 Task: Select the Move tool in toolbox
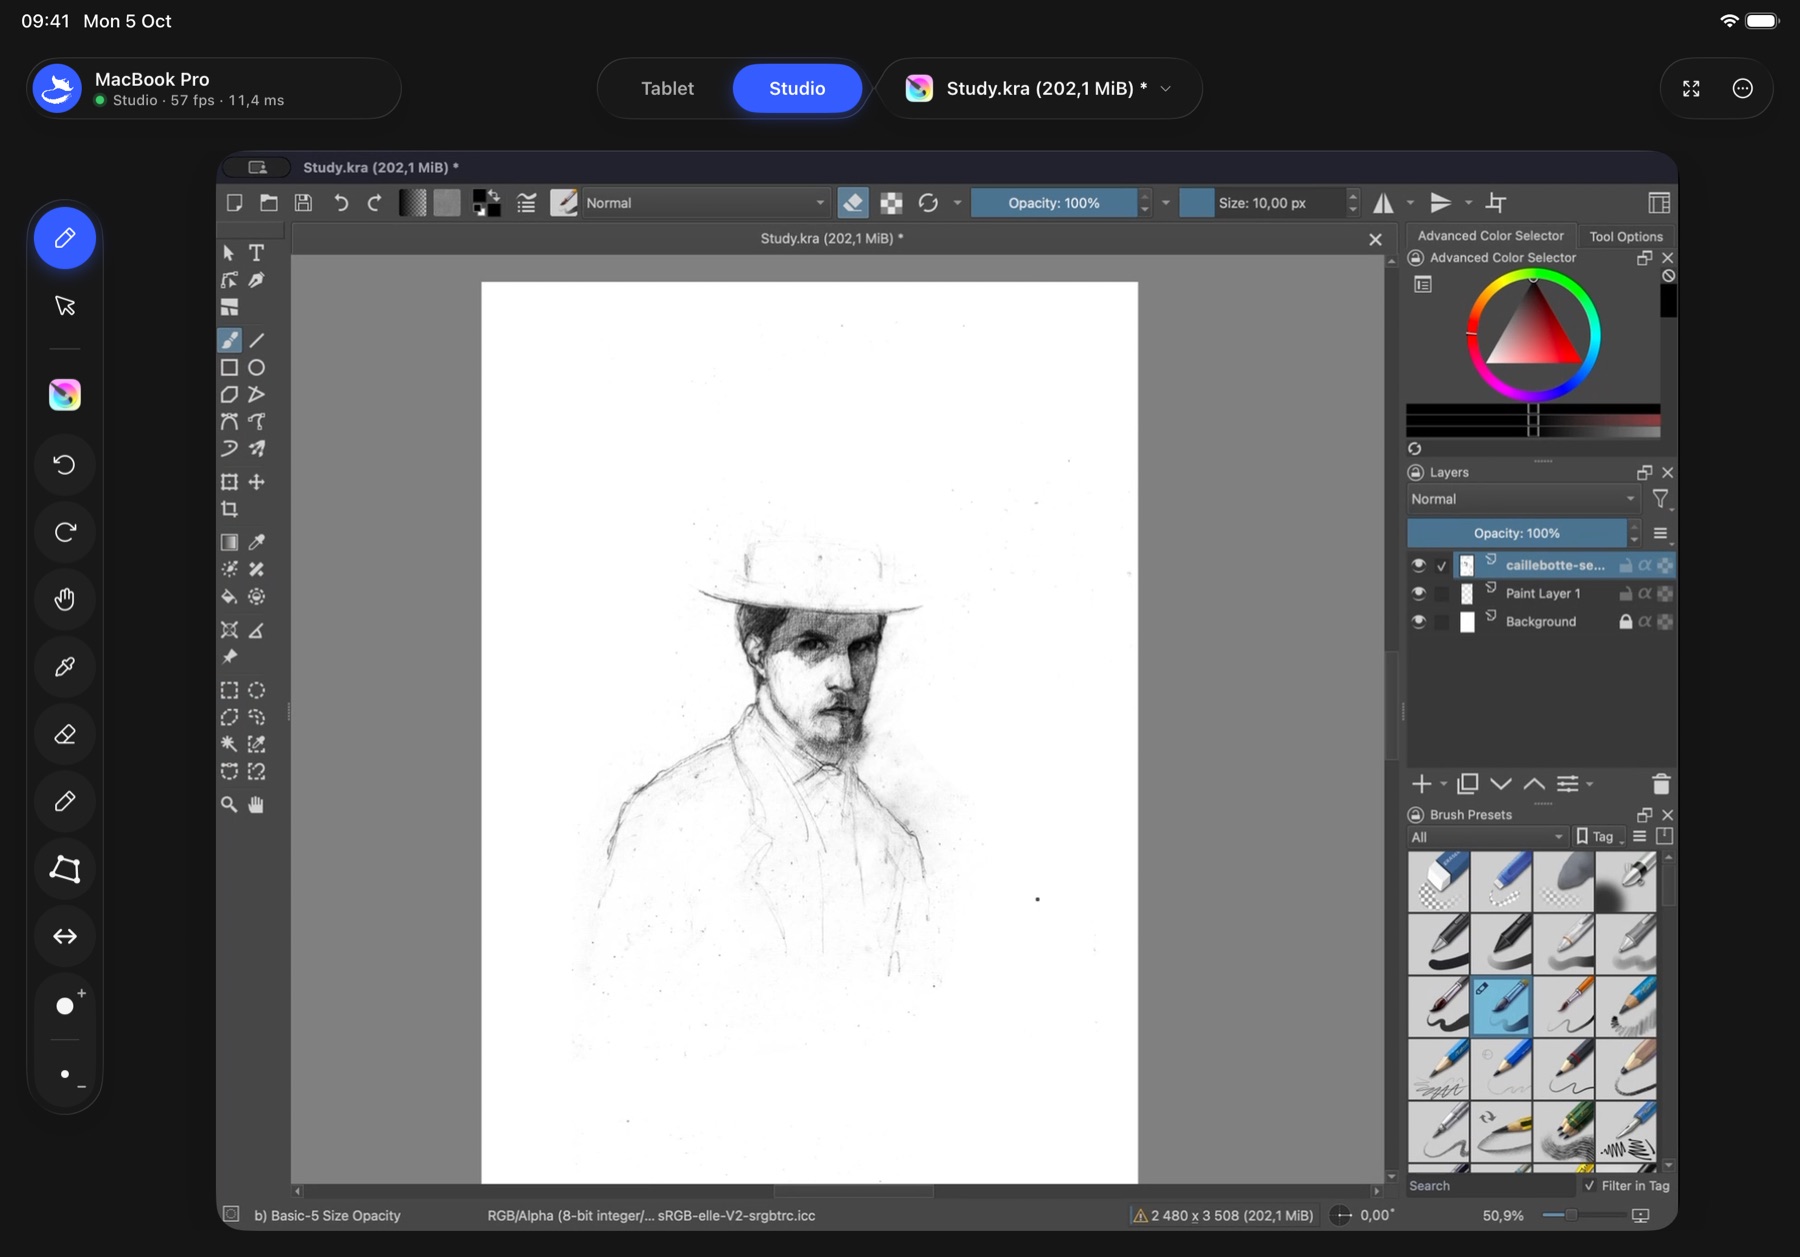pyautogui.click(x=257, y=482)
